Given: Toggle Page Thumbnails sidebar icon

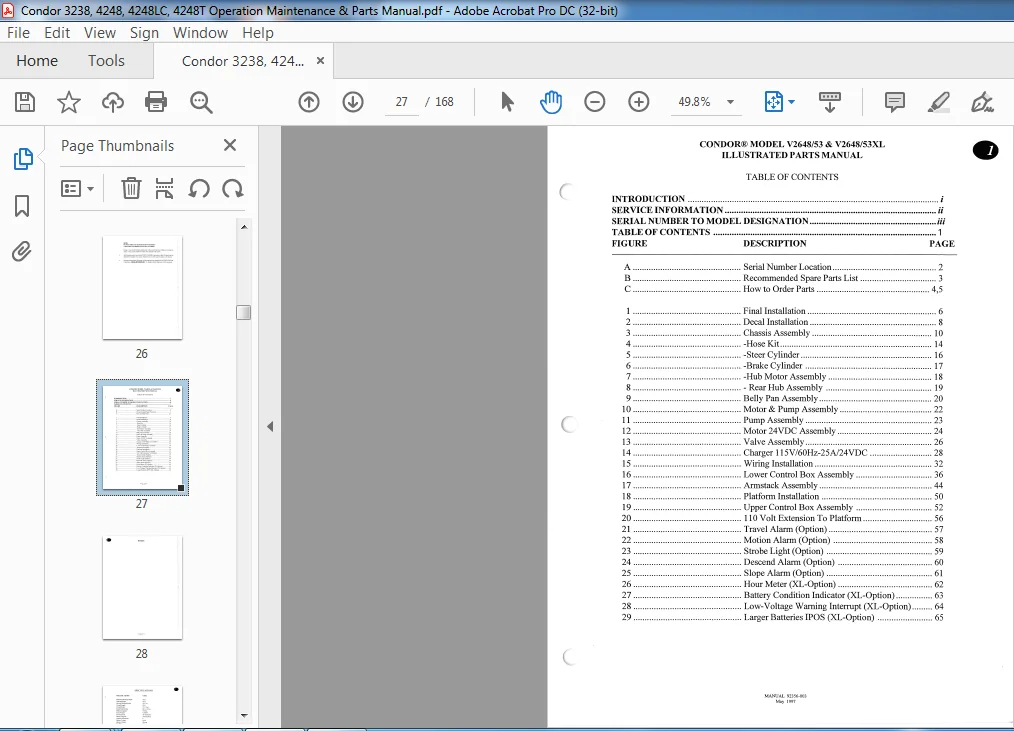Looking at the screenshot, I should click(23, 158).
